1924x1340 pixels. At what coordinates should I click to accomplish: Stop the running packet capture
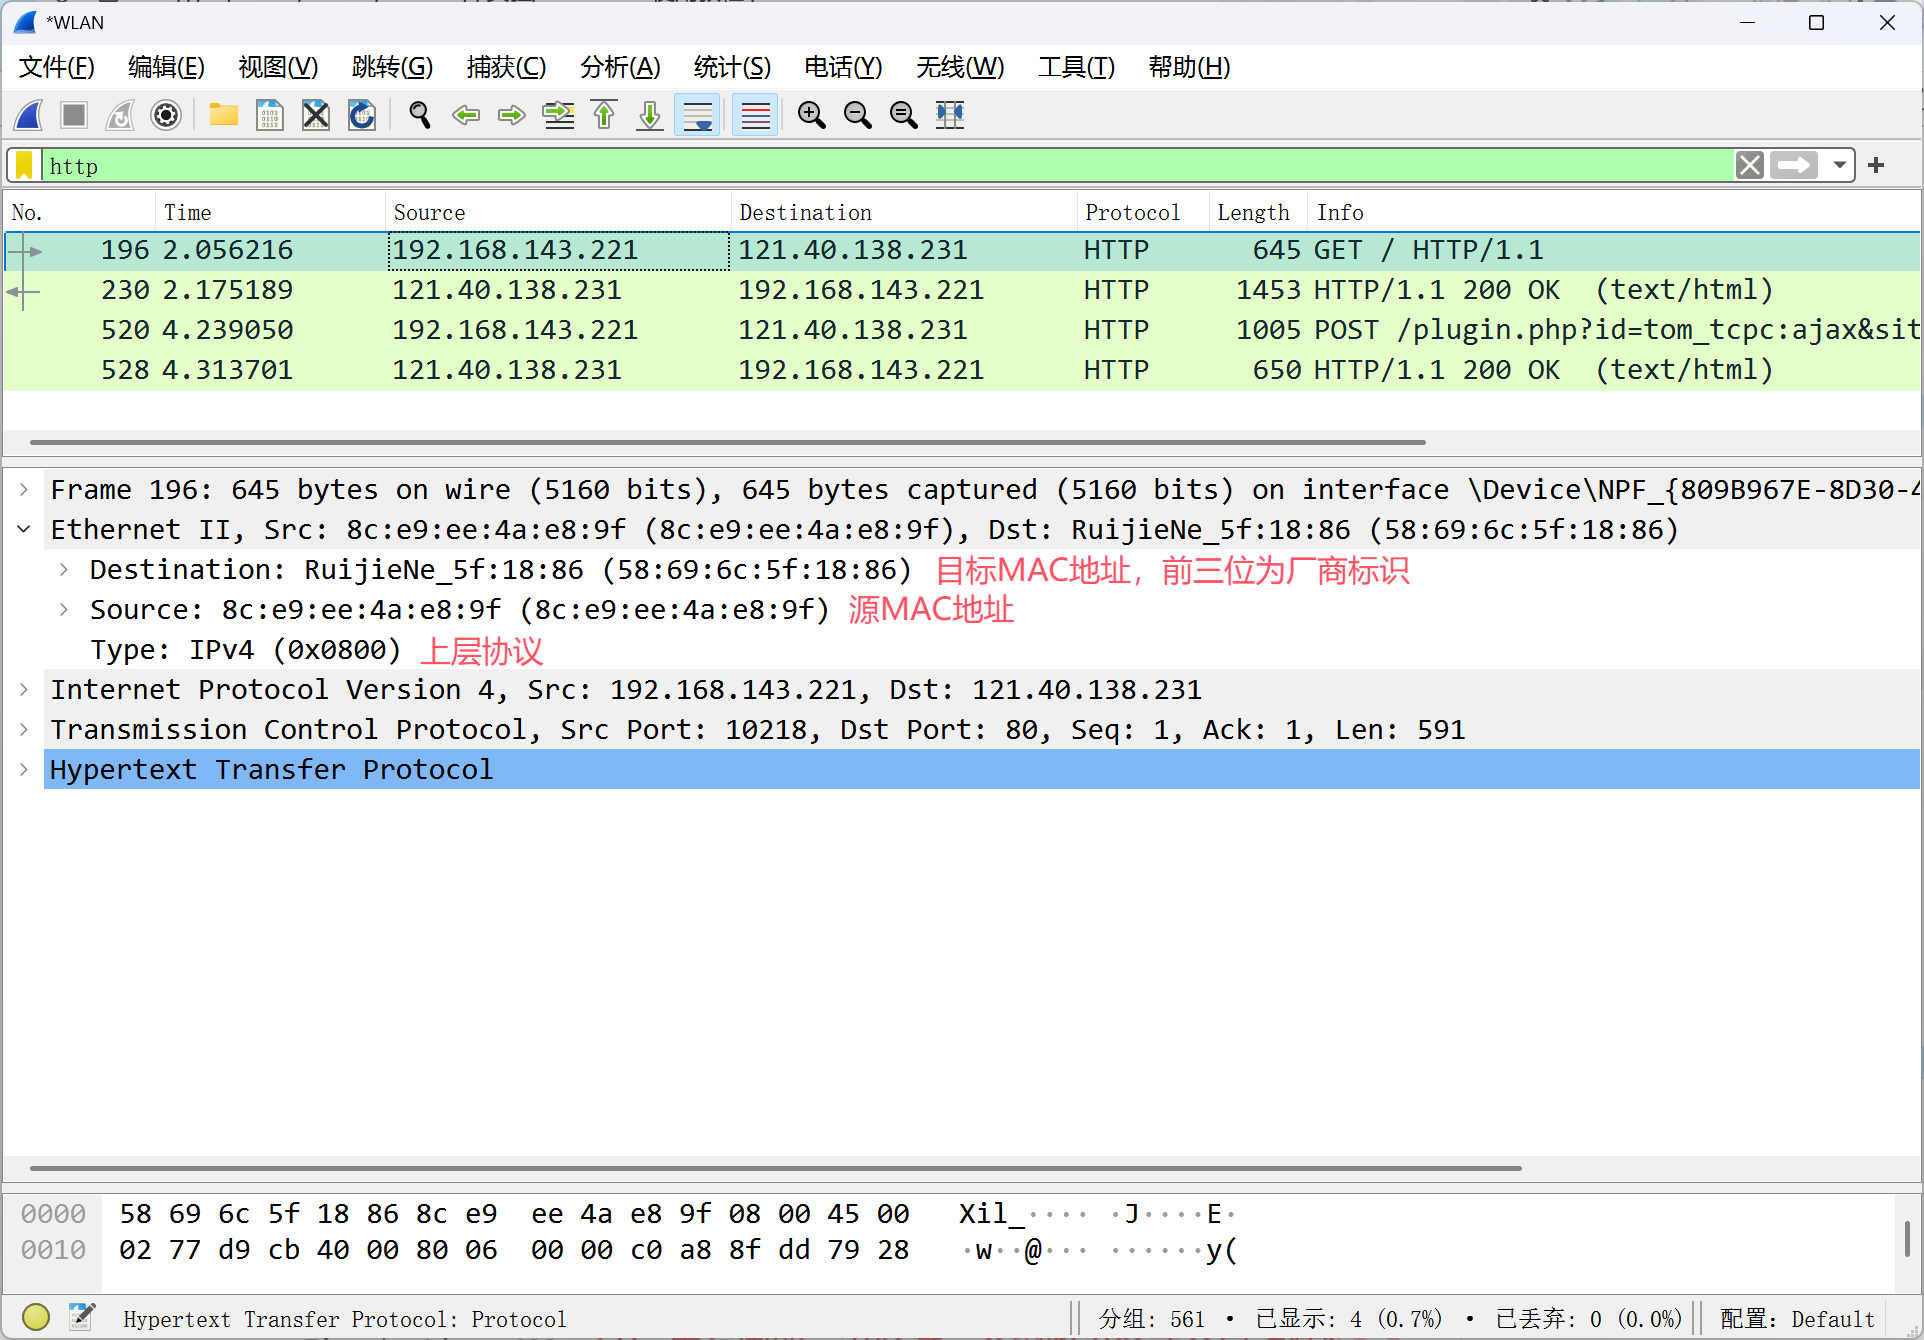pos(74,115)
